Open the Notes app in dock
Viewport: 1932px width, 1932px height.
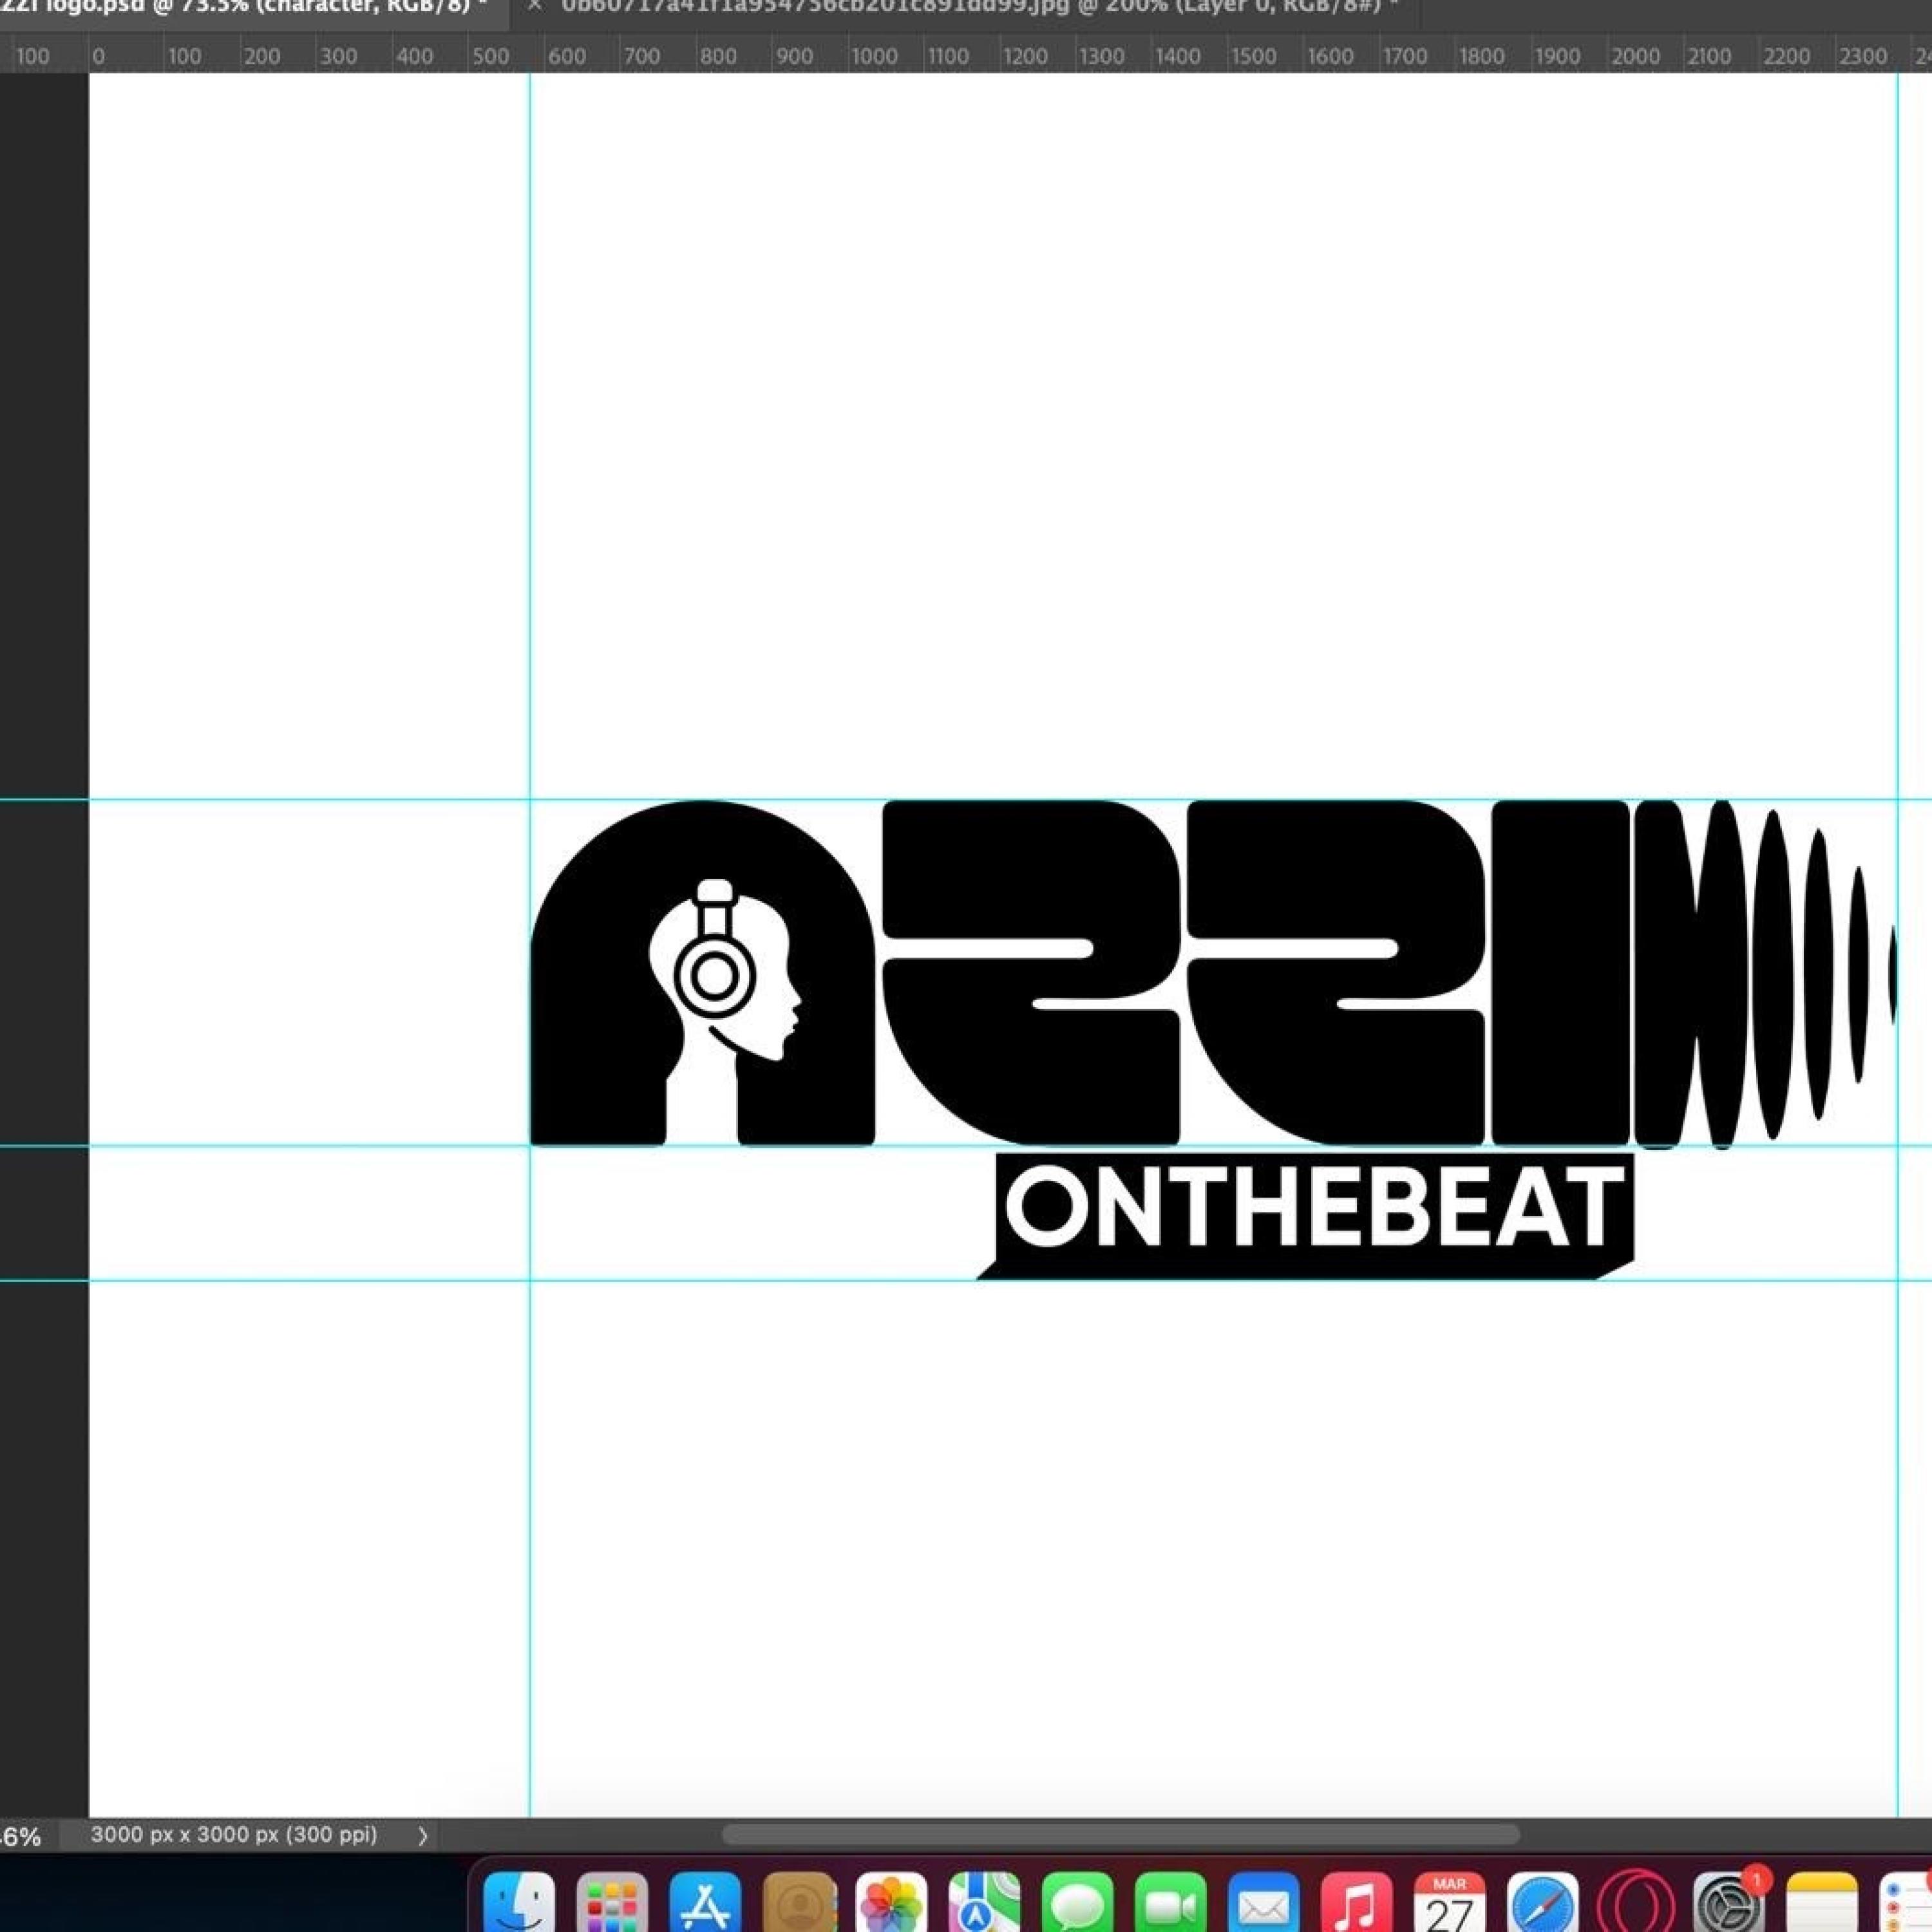[1821, 1899]
